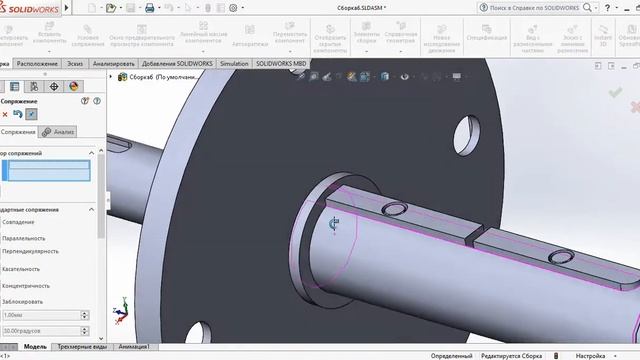Open the Добавления SOLIDWORKS tab
This screenshot has width=640, height=360.
pyautogui.click(x=177, y=64)
